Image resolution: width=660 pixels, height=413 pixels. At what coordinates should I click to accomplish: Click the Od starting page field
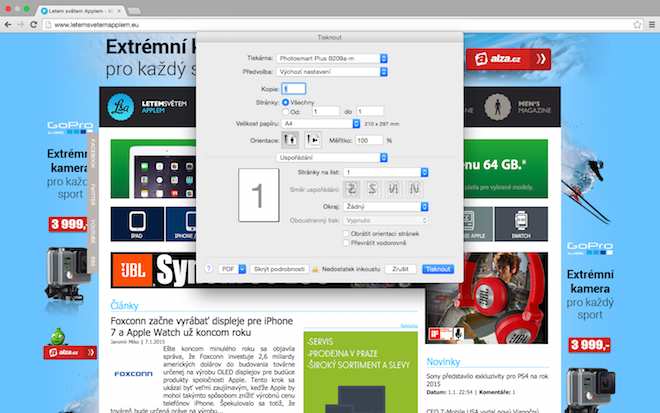(x=326, y=112)
